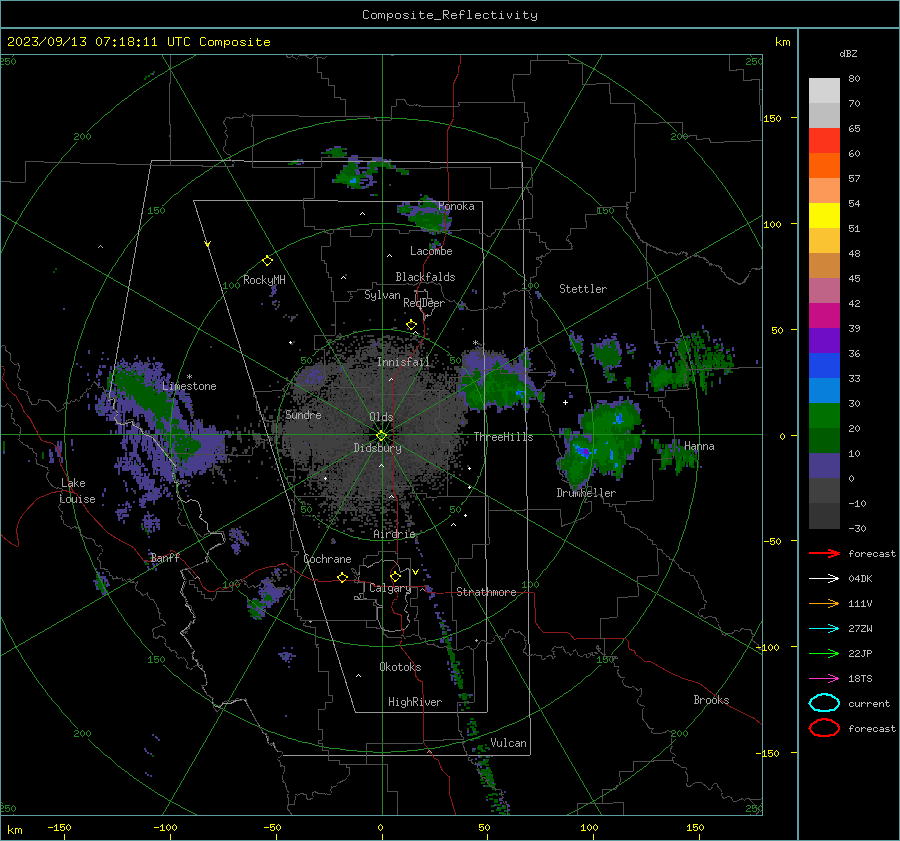This screenshot has width=900, height=841.
Task: Click the red forecast arrow in legend
Action: pos(824,553)
